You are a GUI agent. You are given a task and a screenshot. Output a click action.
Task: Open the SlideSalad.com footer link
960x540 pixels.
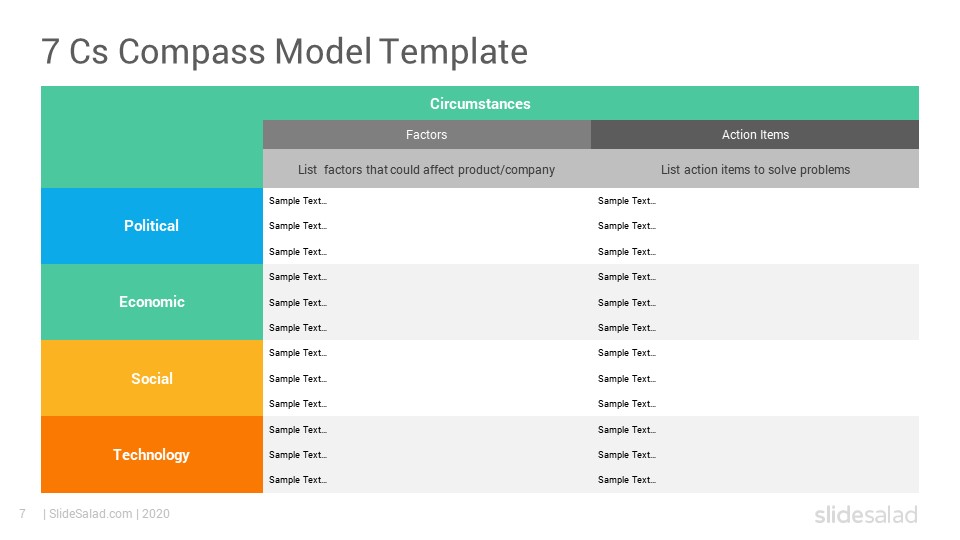click(x=91, y=514)
